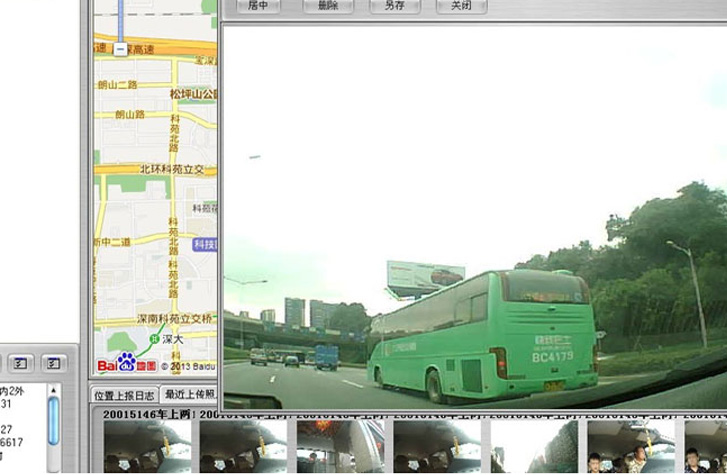Open the third thumbnail with red light

(x=340, y=446)
